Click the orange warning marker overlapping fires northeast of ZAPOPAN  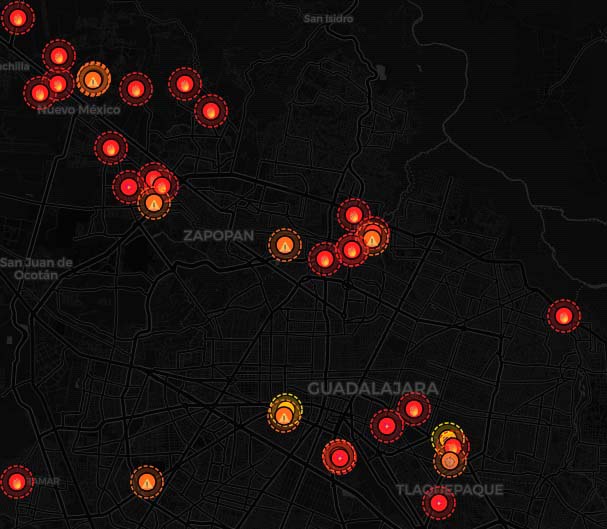click(372, 238)
